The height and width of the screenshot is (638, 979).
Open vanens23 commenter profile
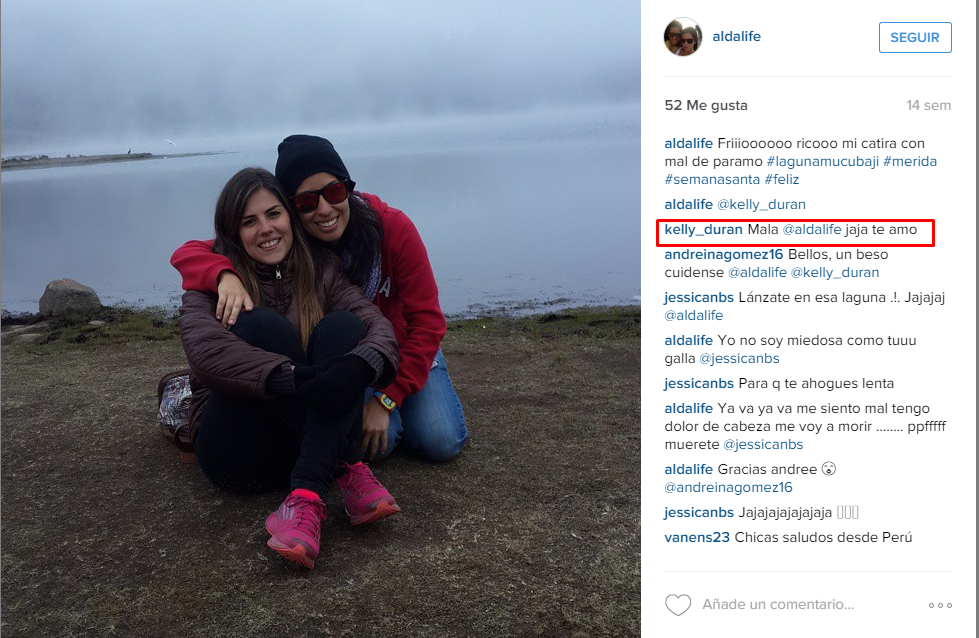pos(697,537)
